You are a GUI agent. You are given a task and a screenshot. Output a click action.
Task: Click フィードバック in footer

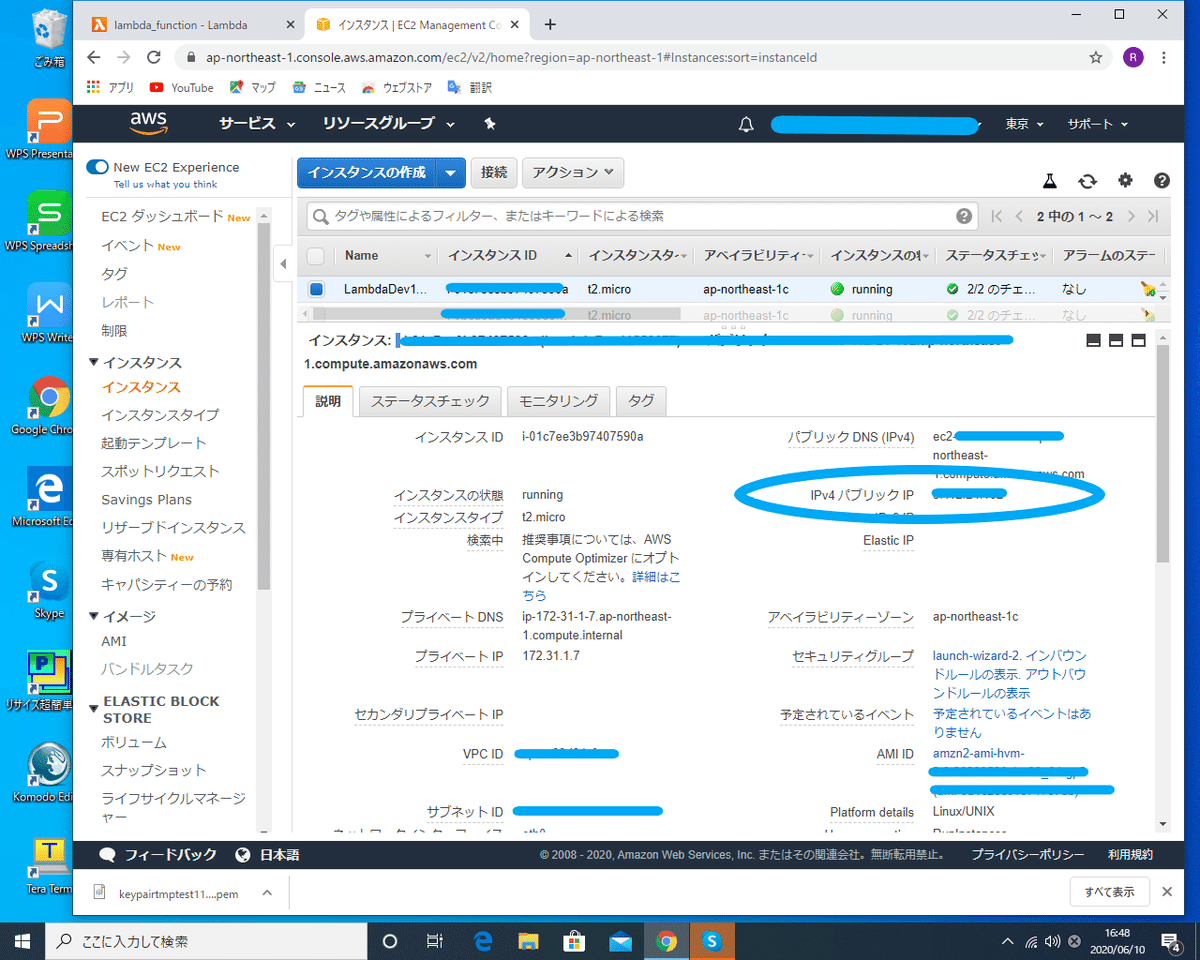point(159,855)
